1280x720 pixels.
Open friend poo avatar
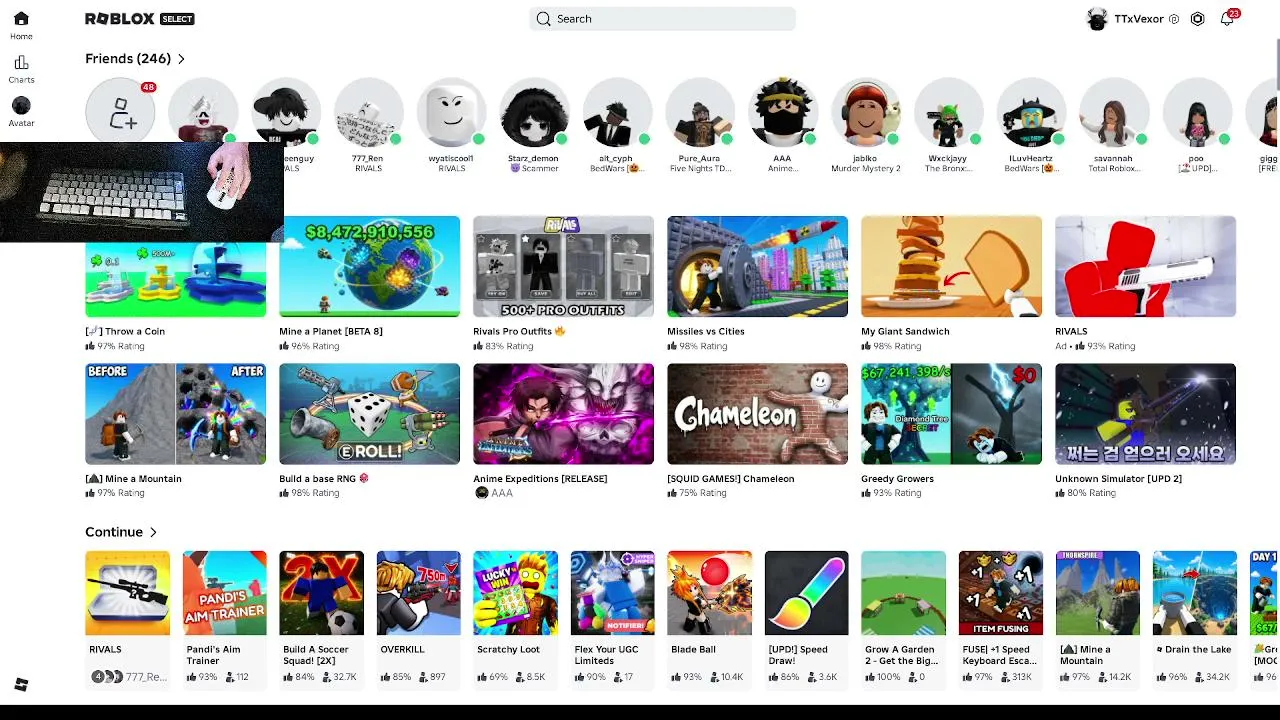click(1196, 113)
